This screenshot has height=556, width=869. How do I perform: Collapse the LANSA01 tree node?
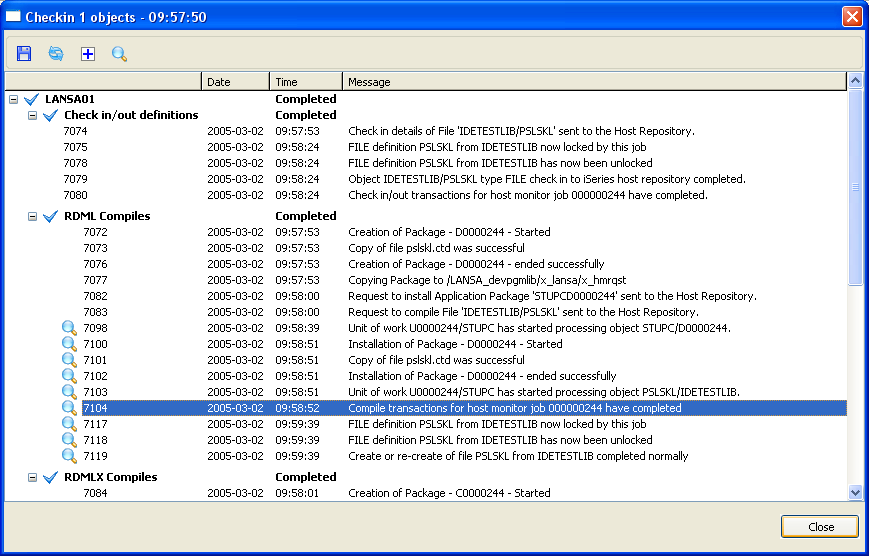pyautogui.click(x=13, y=99)
